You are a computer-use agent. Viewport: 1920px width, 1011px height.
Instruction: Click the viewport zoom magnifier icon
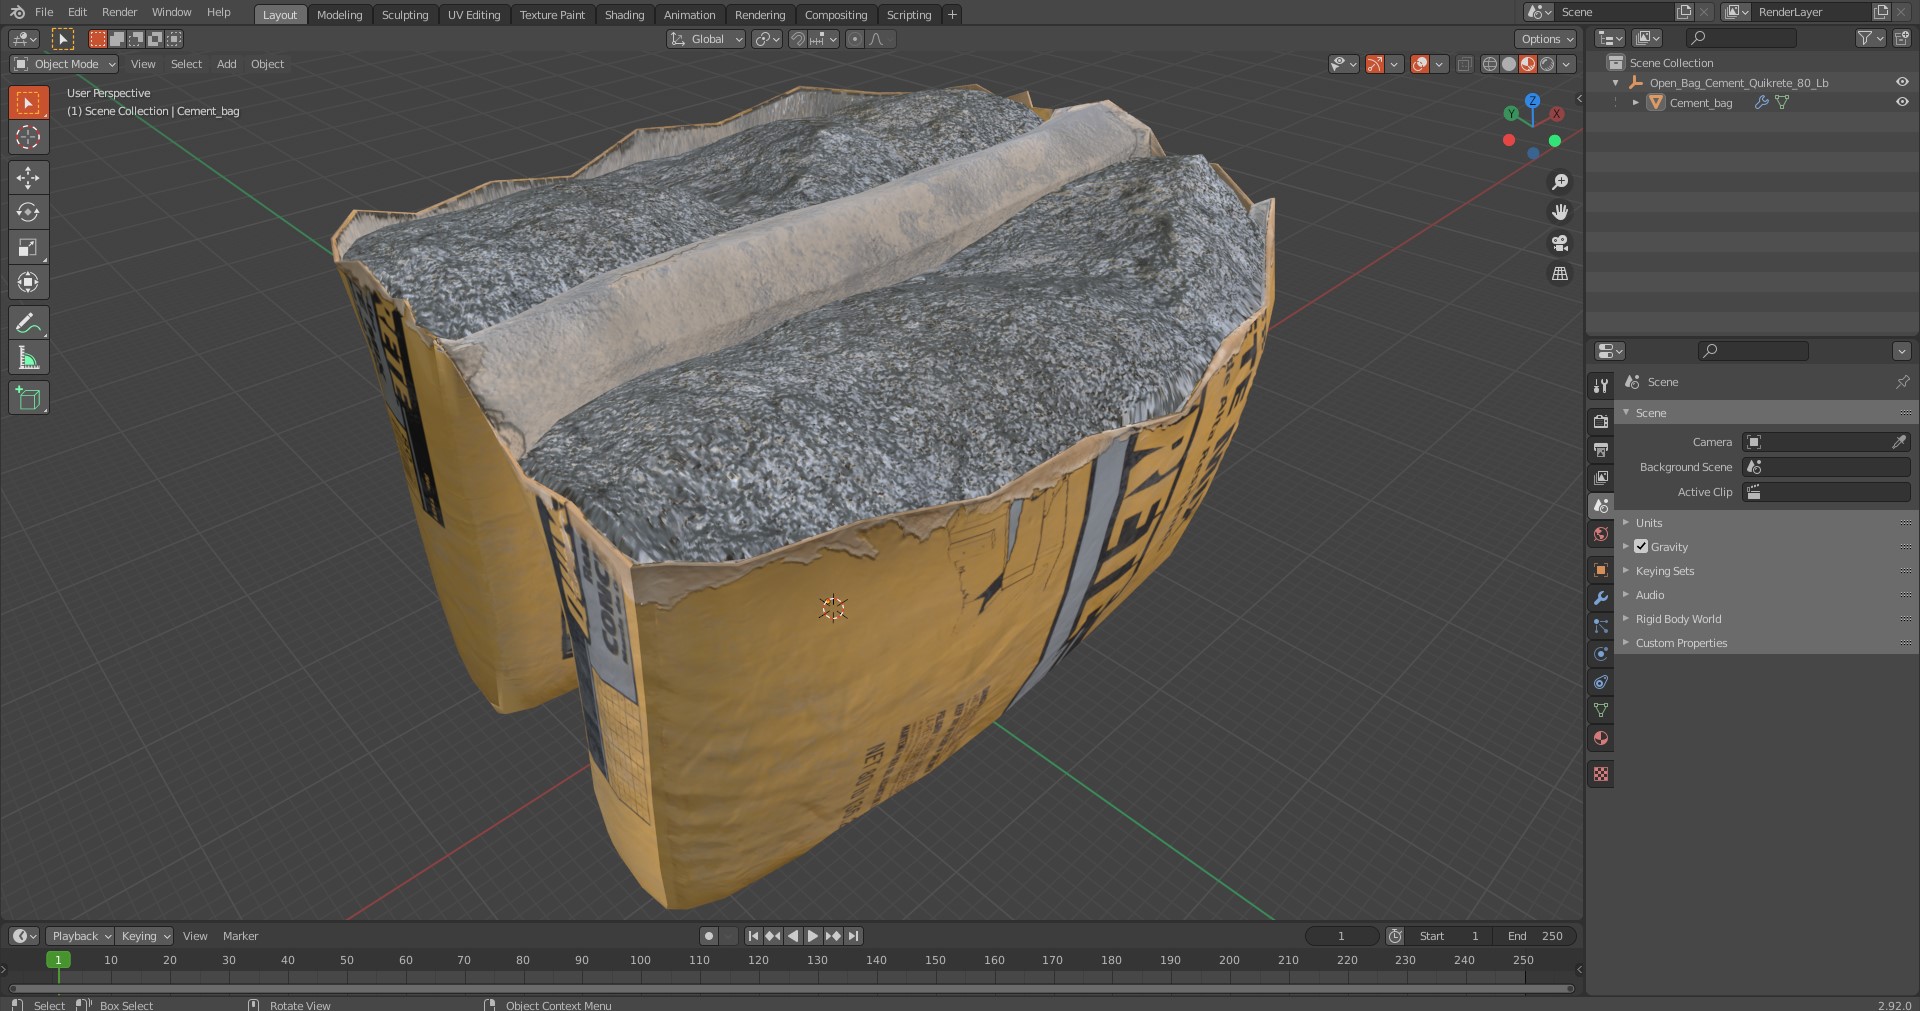pyautogui.click(x=1559, y=182)
